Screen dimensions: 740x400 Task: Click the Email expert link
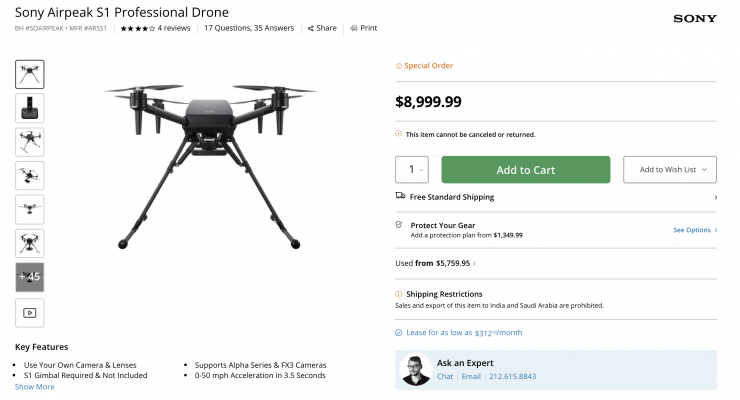tap(470, 376)
